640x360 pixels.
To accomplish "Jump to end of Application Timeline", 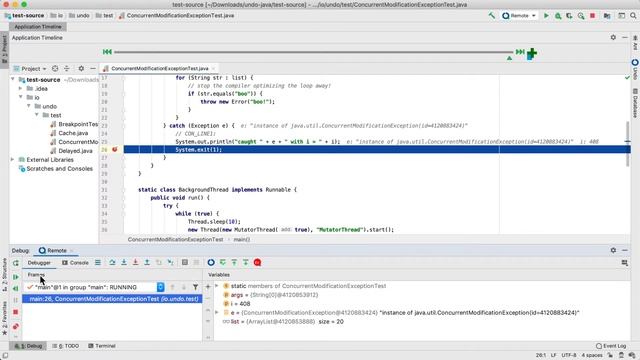I will pos(520,52).
